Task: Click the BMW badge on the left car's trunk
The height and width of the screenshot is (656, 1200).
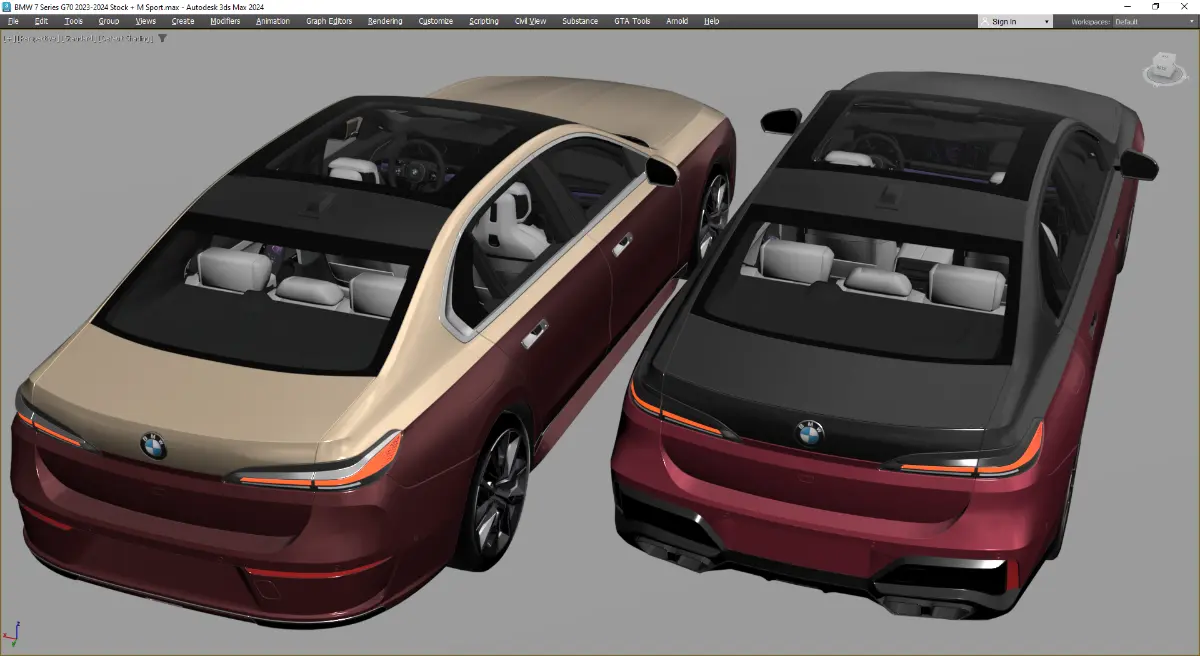Action: 153,446
